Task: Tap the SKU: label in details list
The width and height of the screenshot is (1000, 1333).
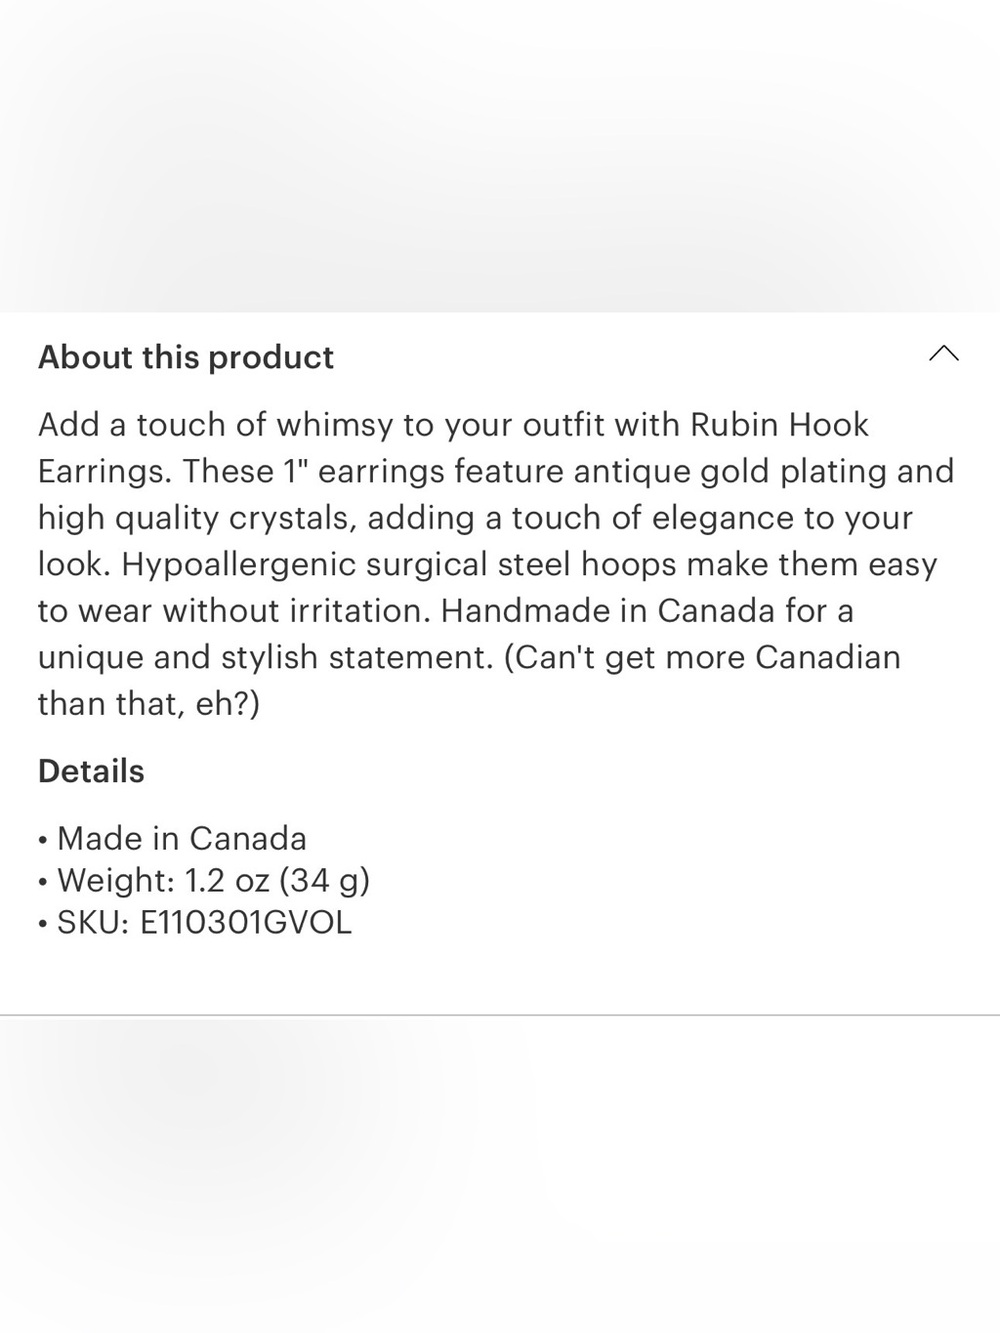Action: tap(93, 922)
